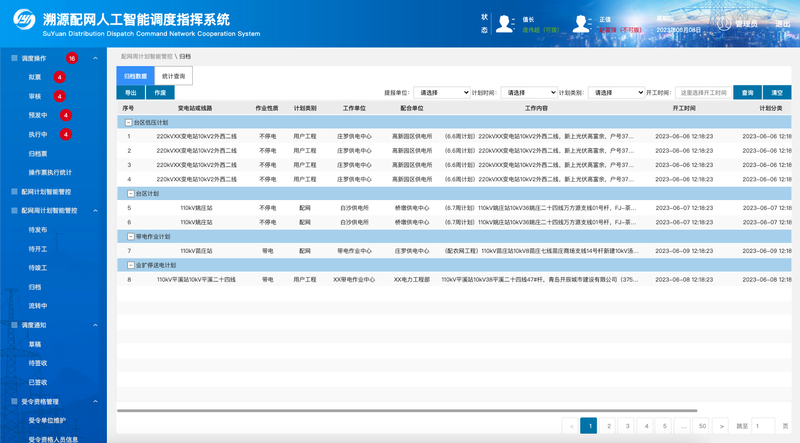Go to pagination page 50

click(702, 426)
